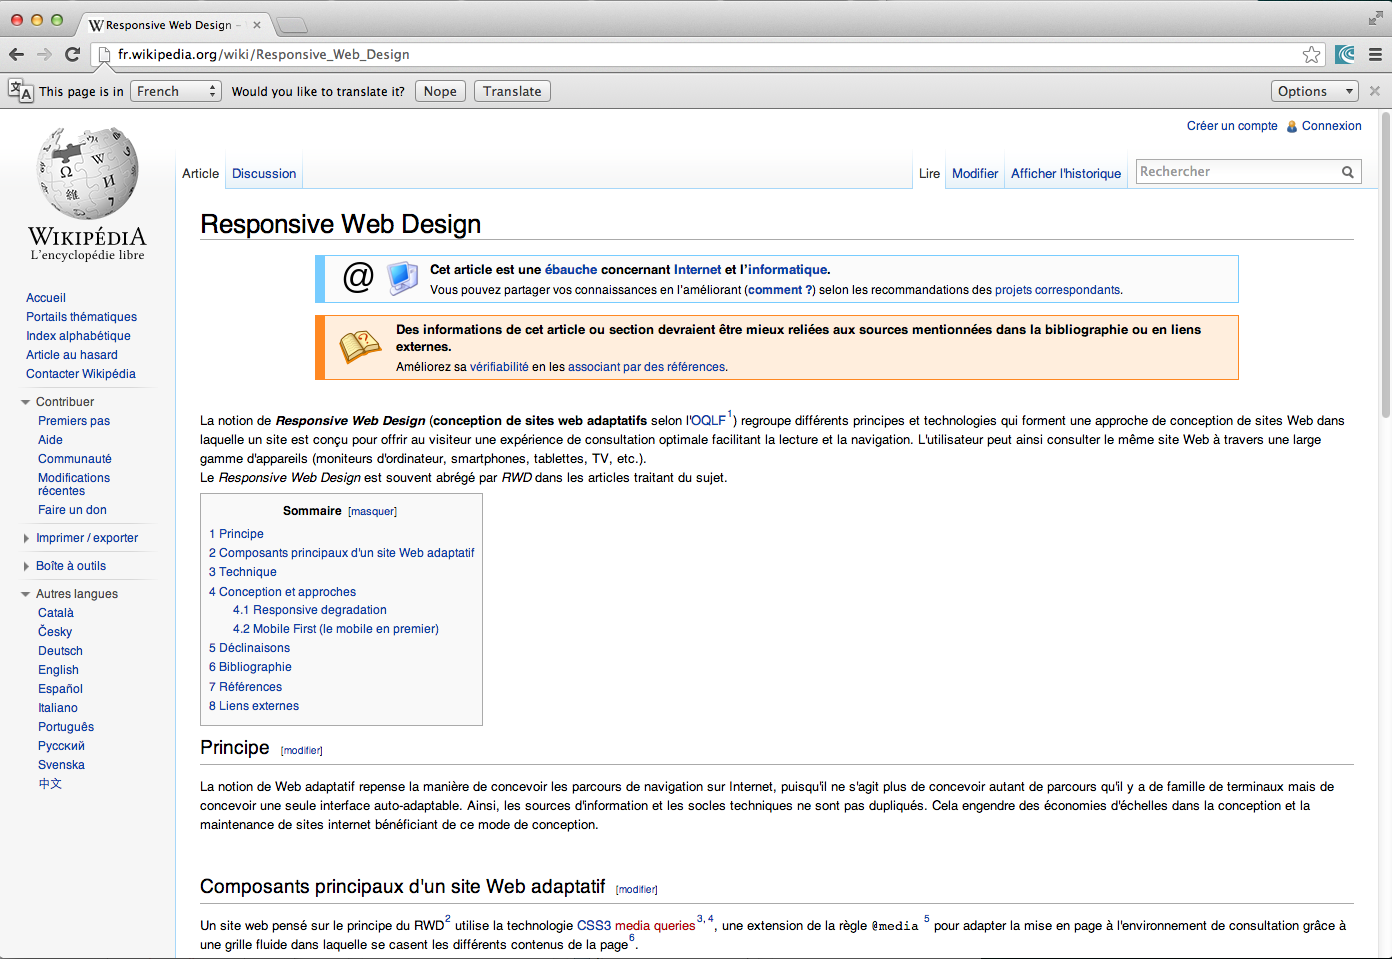This screenshot has height=959, width=1392.
Task: Click in the Rechercher search field
Action: pyautogui.click(x=1238, y=172)
